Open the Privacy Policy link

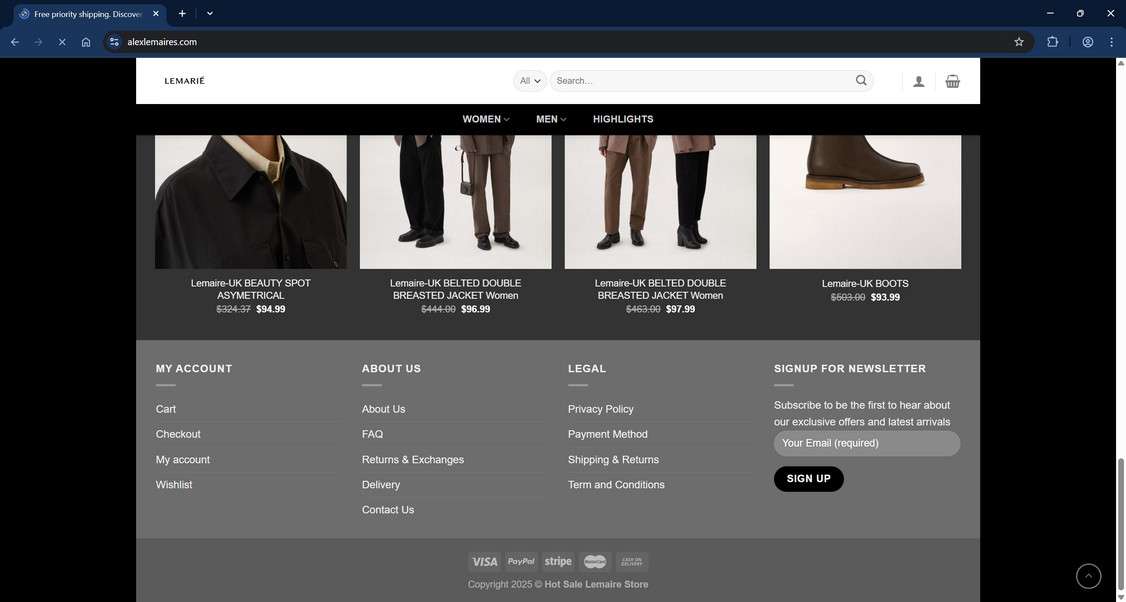coord(600,409)
